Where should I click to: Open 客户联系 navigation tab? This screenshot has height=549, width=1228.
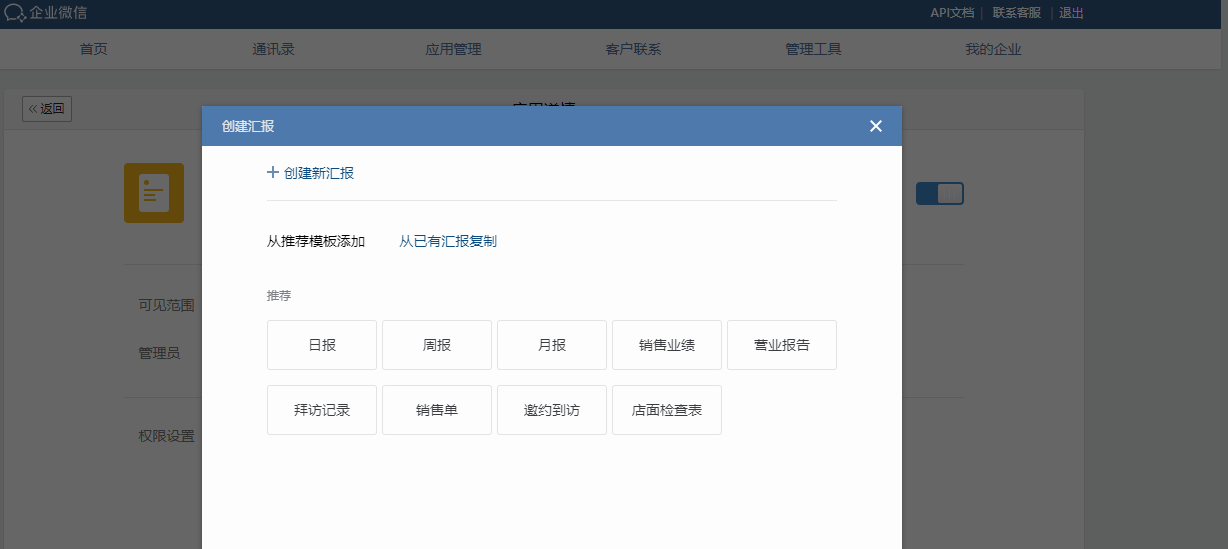633,49
